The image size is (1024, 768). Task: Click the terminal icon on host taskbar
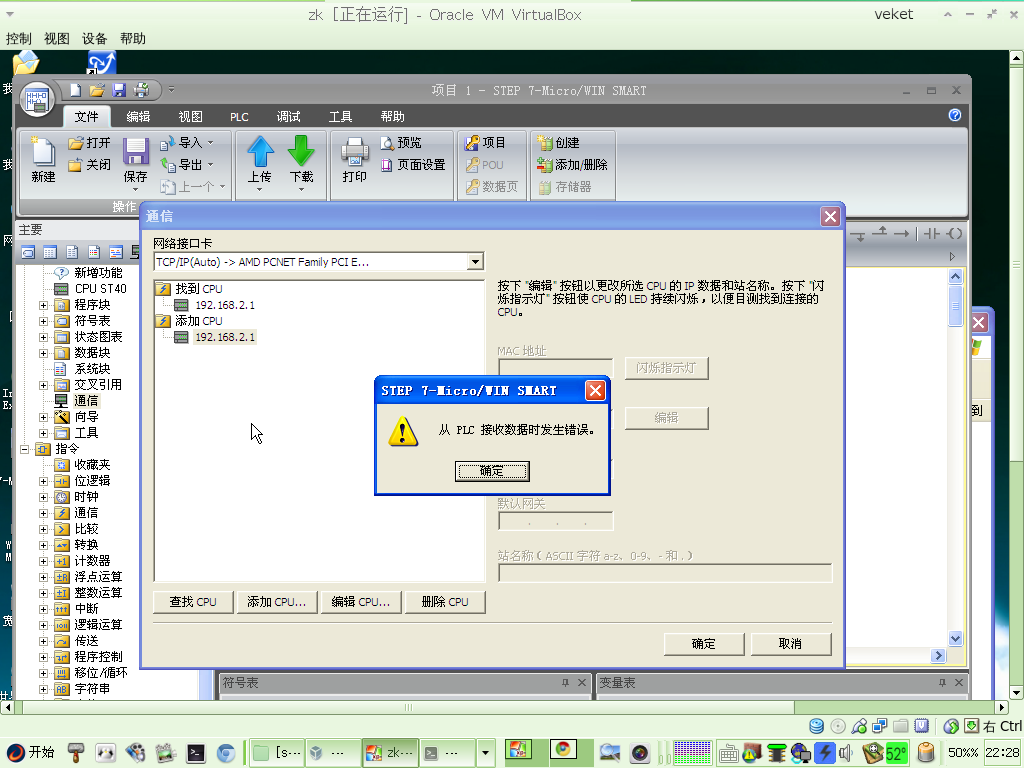(195, 753)
